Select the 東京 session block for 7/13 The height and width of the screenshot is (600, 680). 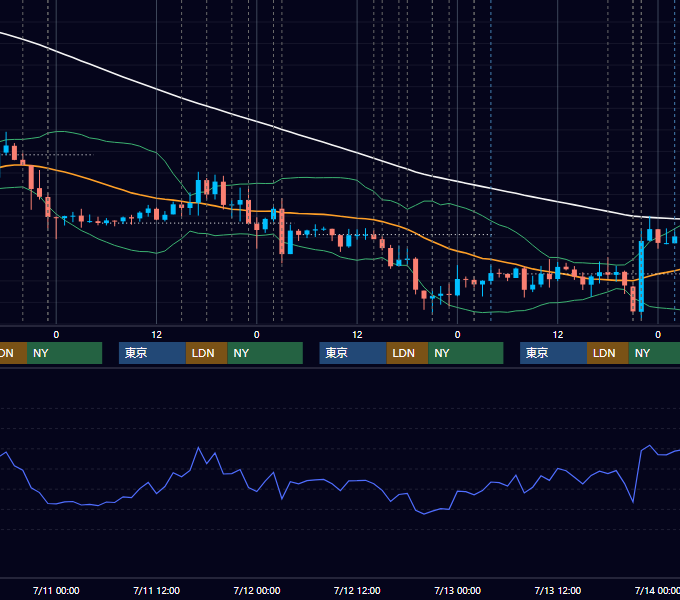tap(553, 353)
